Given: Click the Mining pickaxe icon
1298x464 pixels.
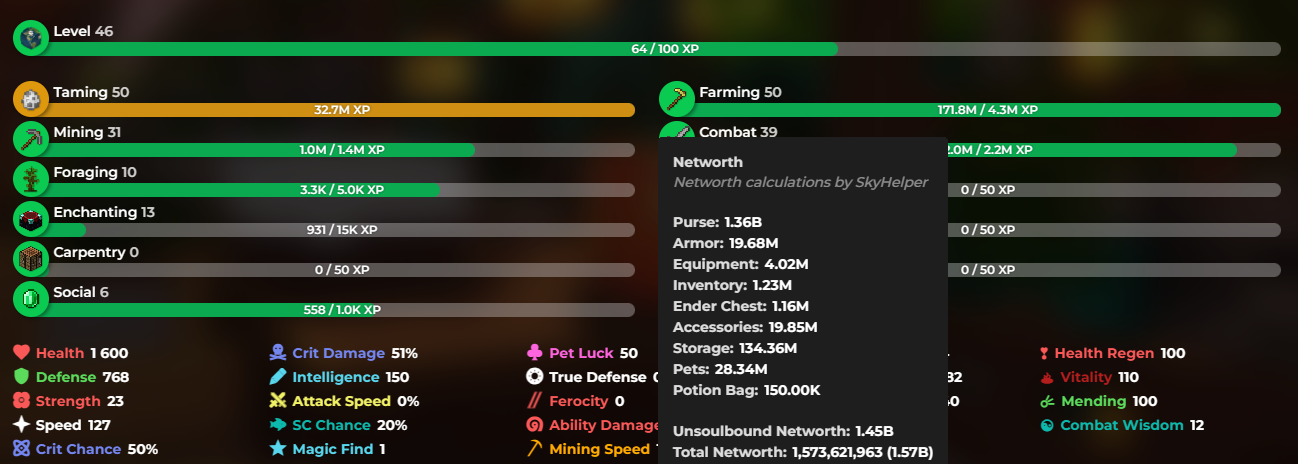Looking at the screenshot, I should pyautogui.click(x=31, y=139).
